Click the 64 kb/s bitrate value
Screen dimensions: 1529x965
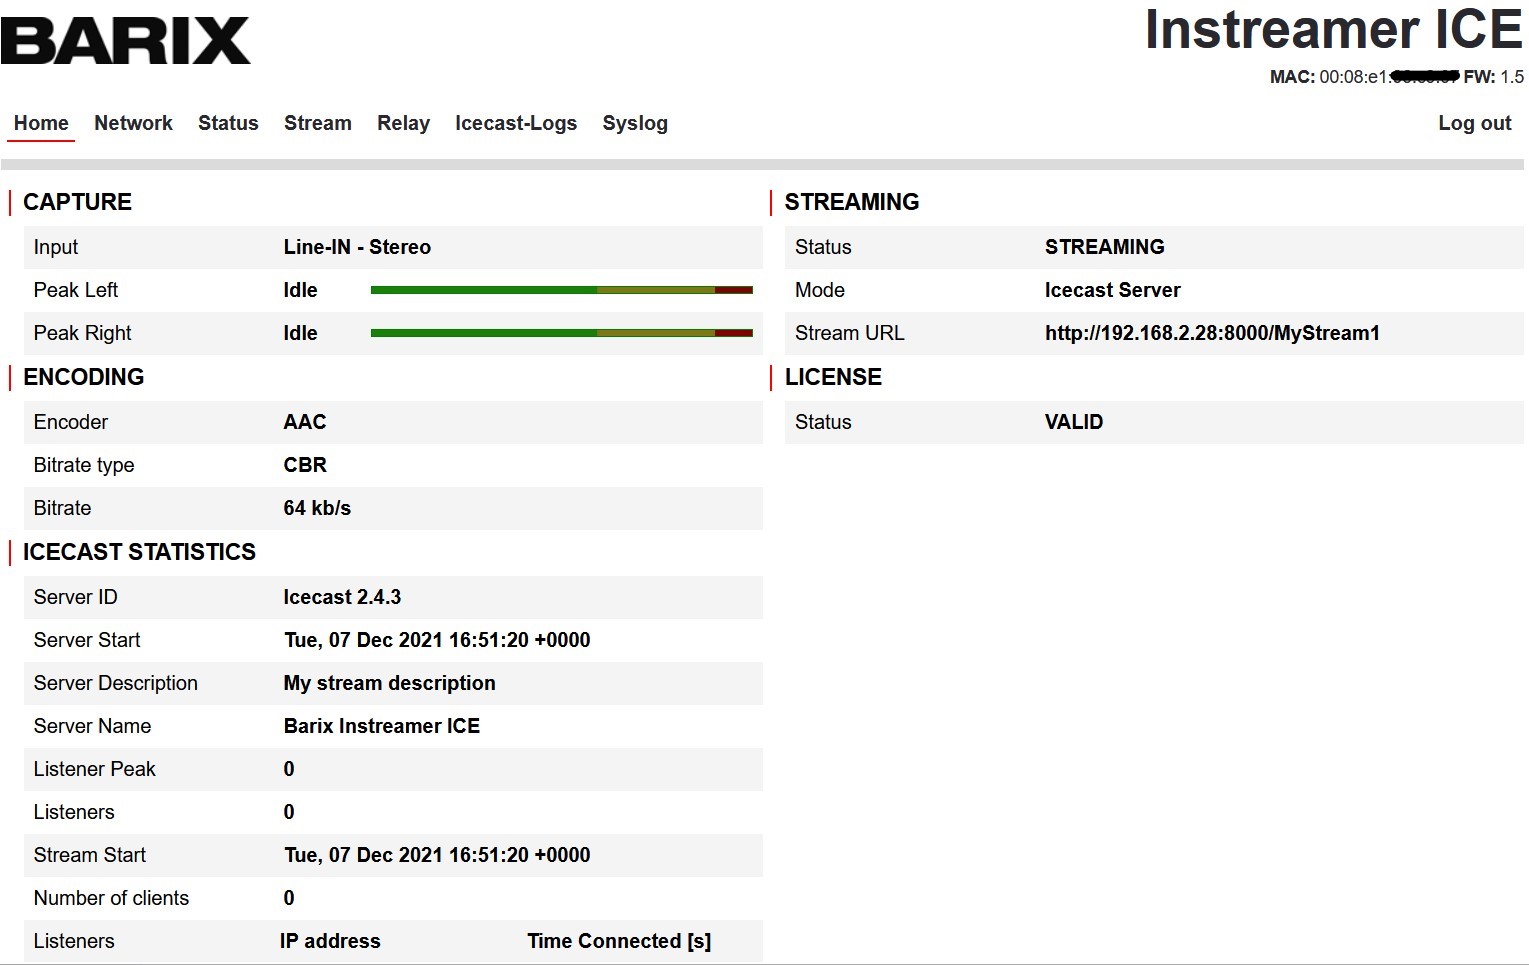pos(317,508)
